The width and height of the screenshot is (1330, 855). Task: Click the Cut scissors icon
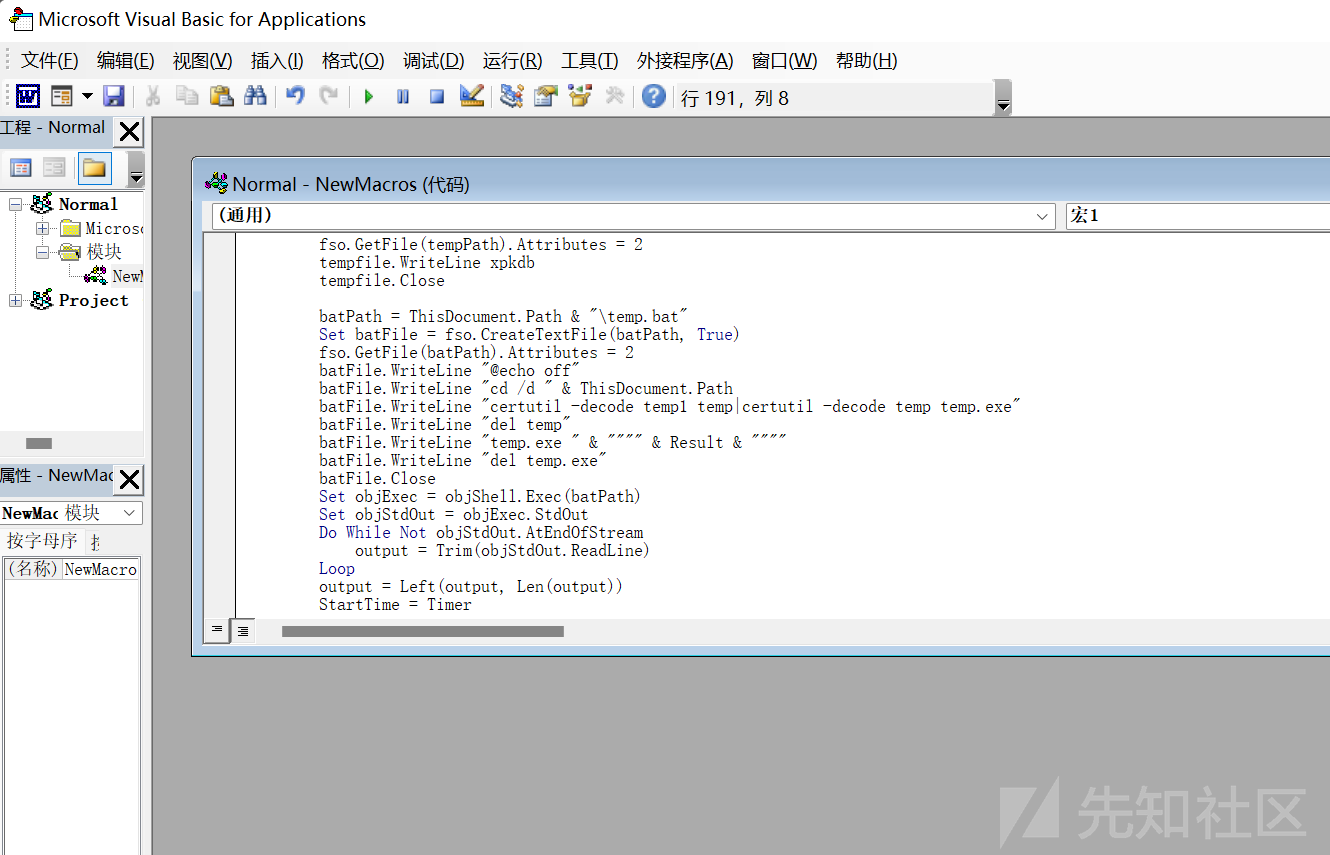click(x=153, y=96)
